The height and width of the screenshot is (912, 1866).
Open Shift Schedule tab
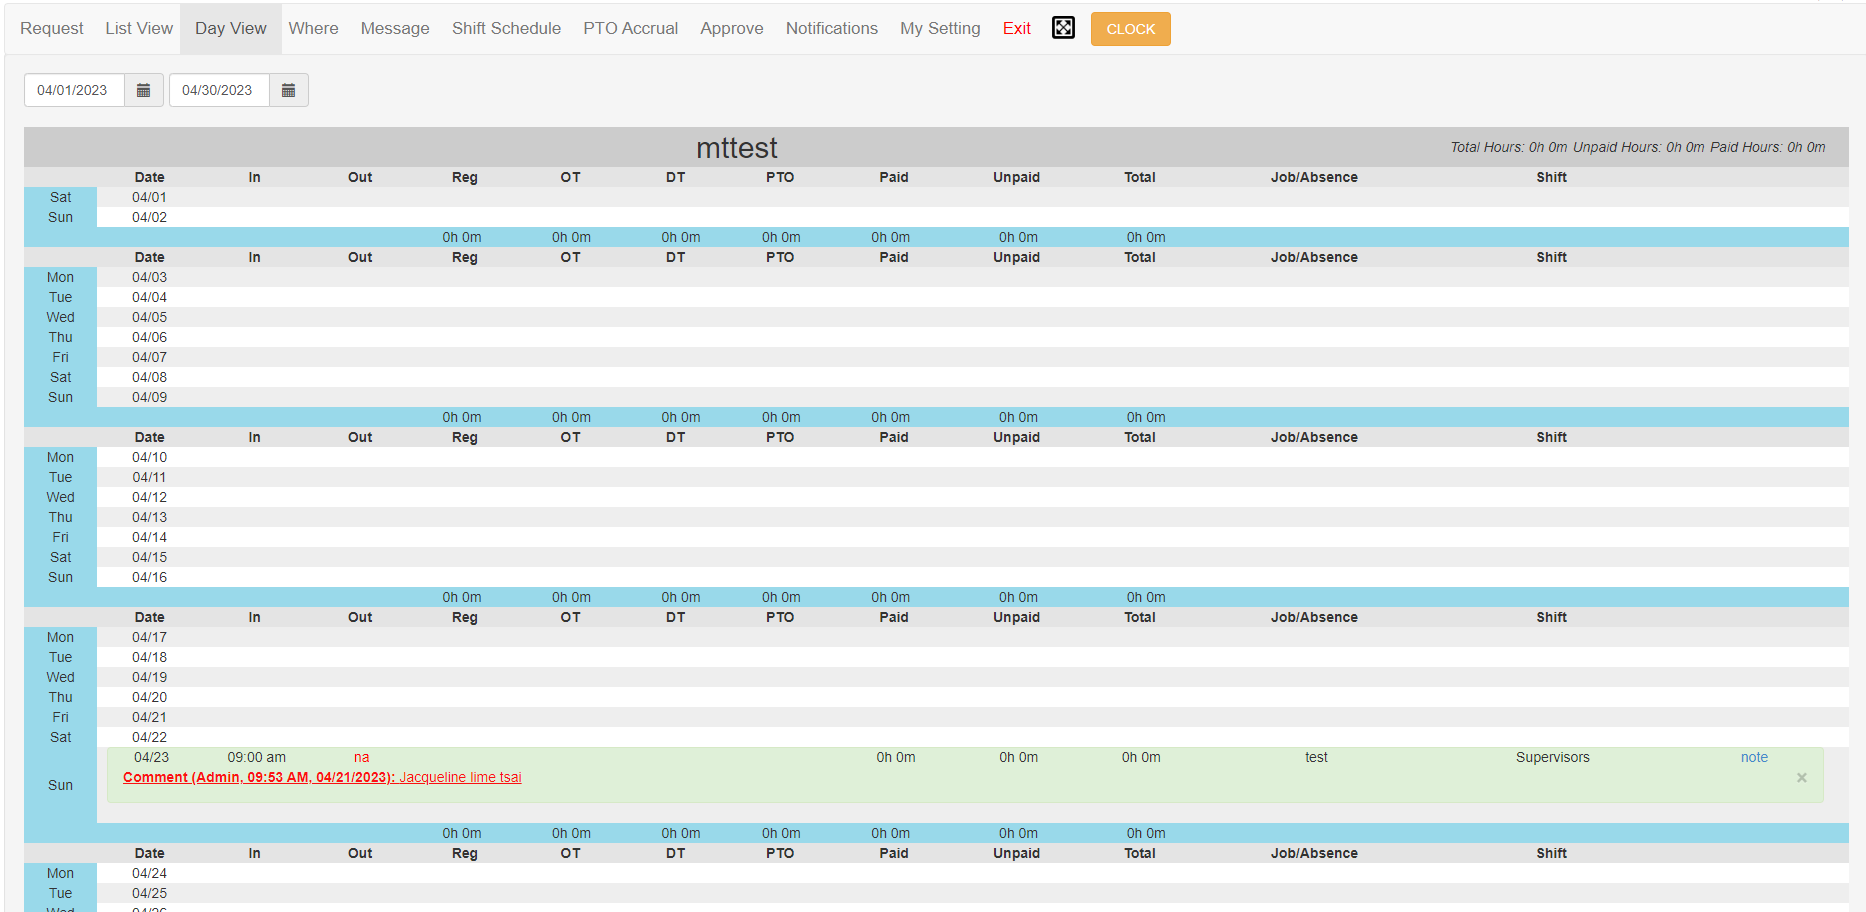[x=506, y=28]
